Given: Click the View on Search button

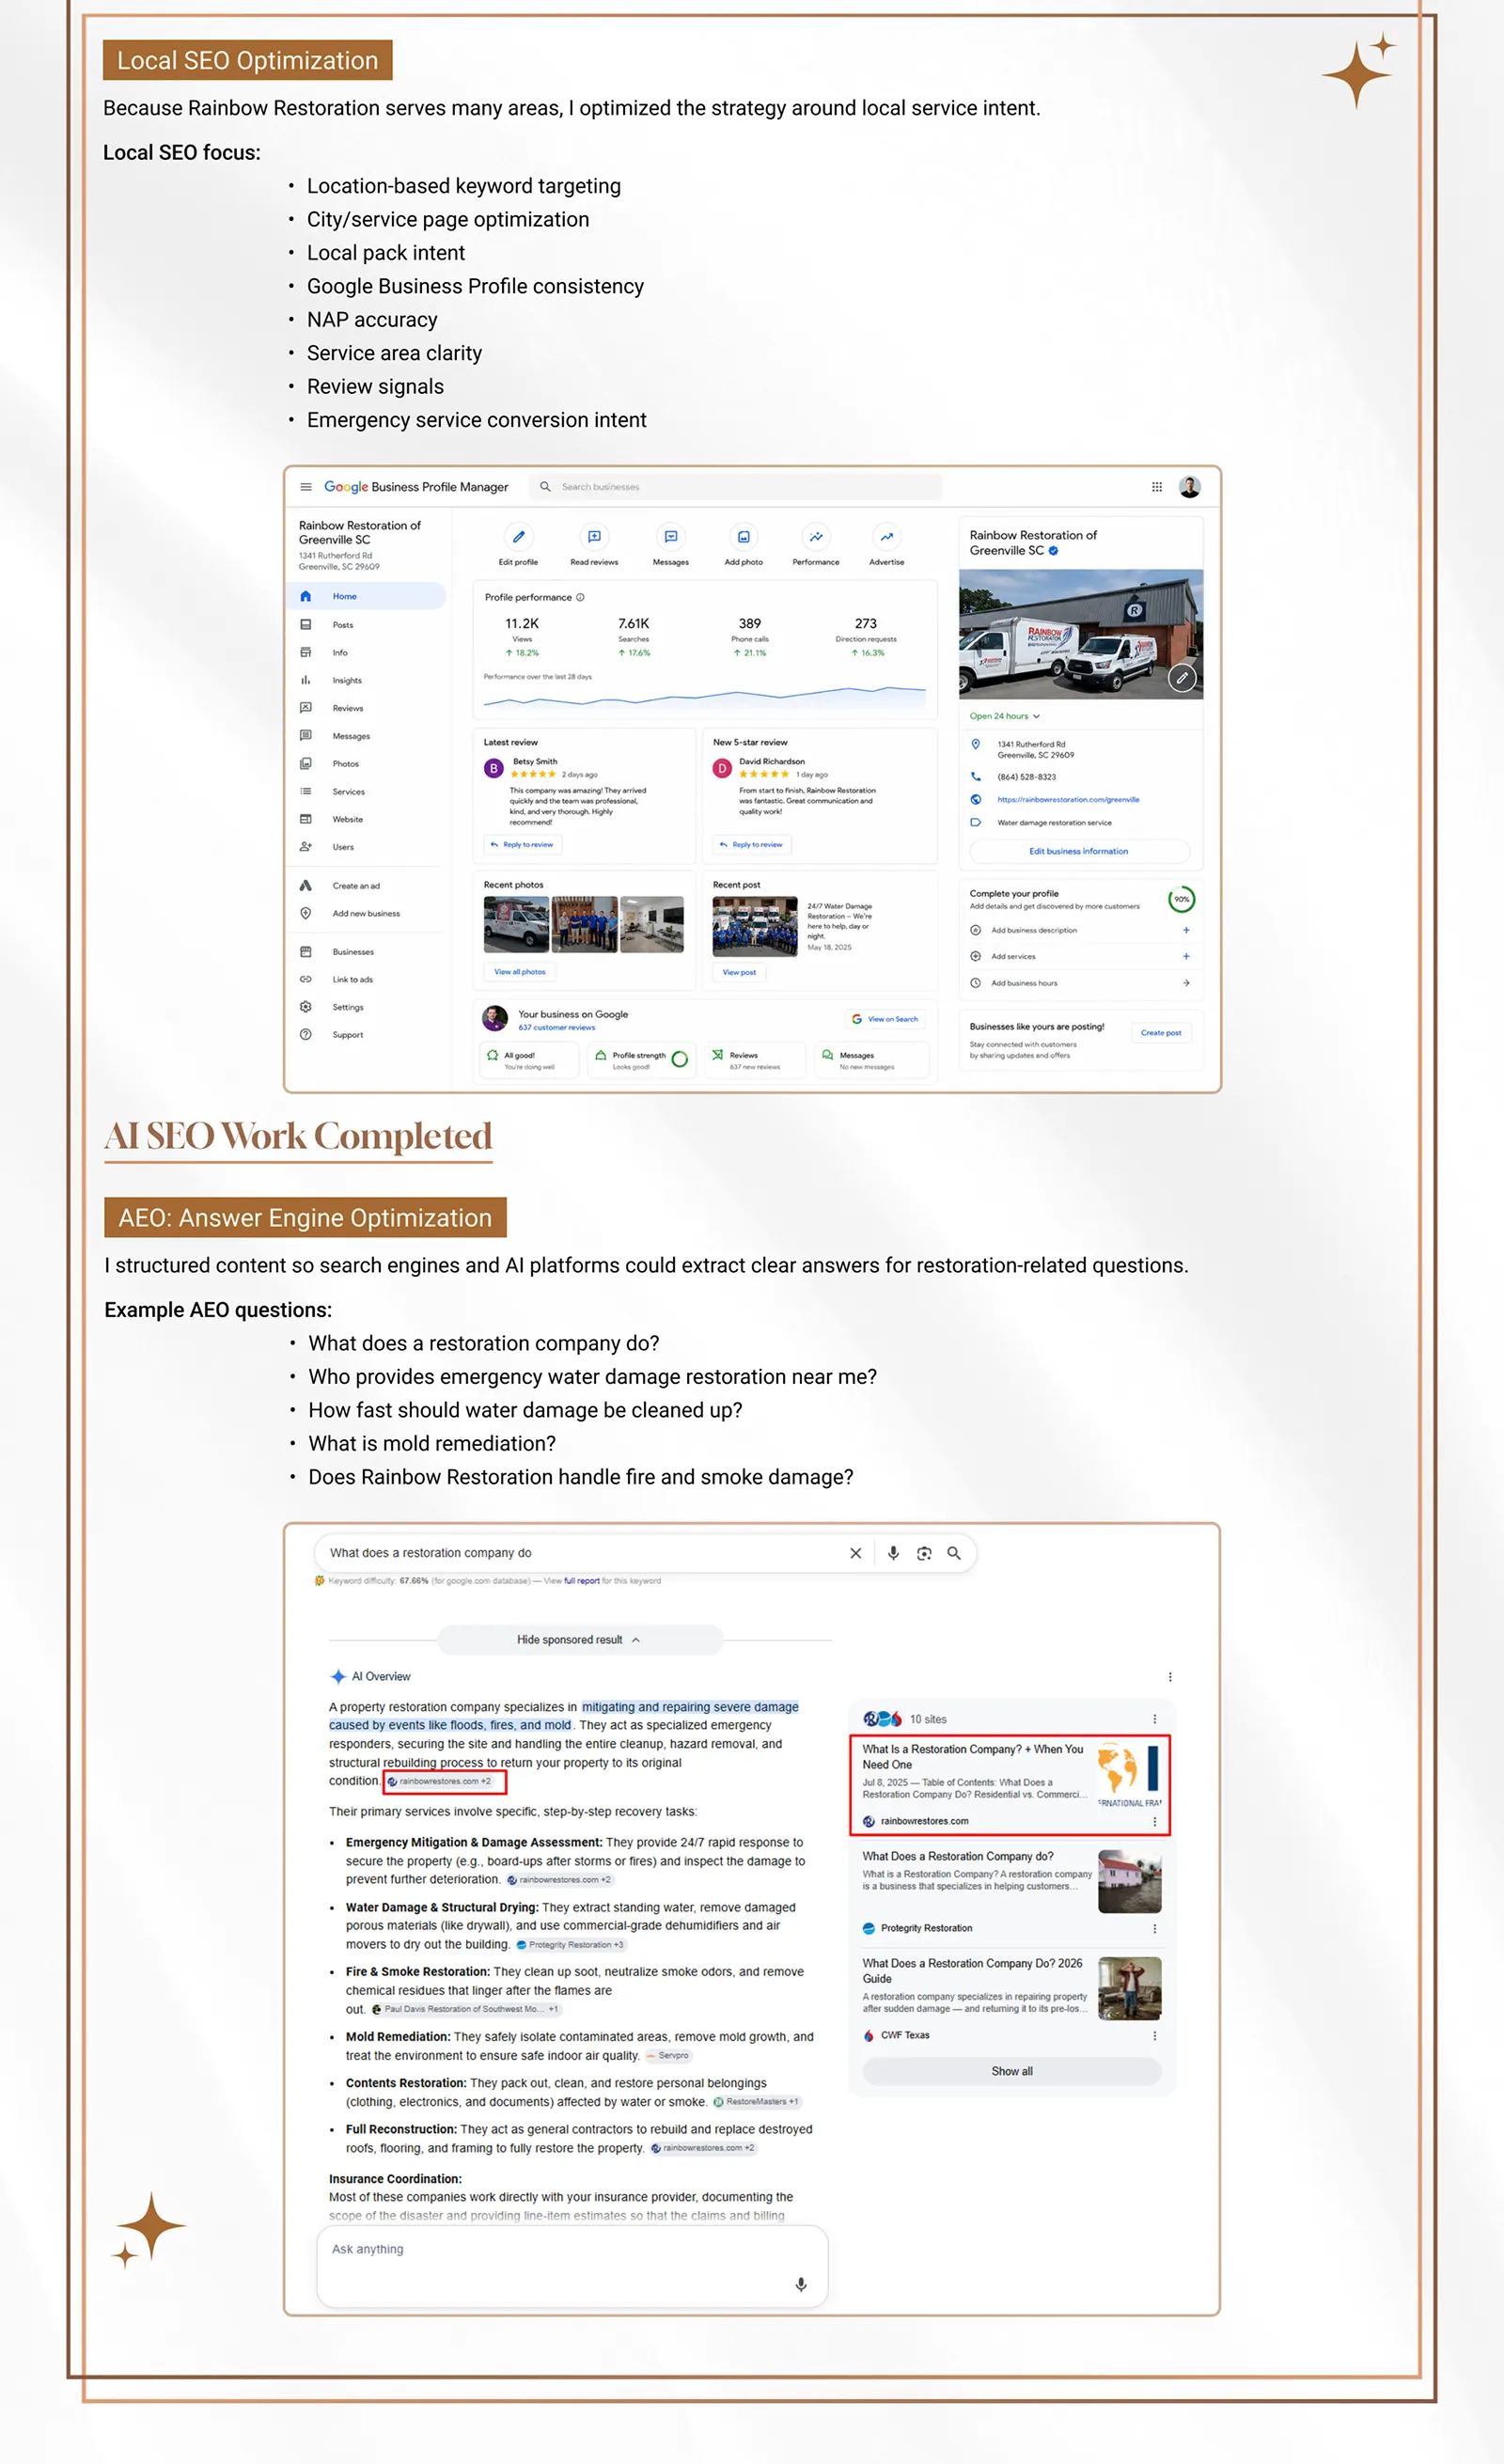Looking at the screenshot, I should click(884, 1019).
